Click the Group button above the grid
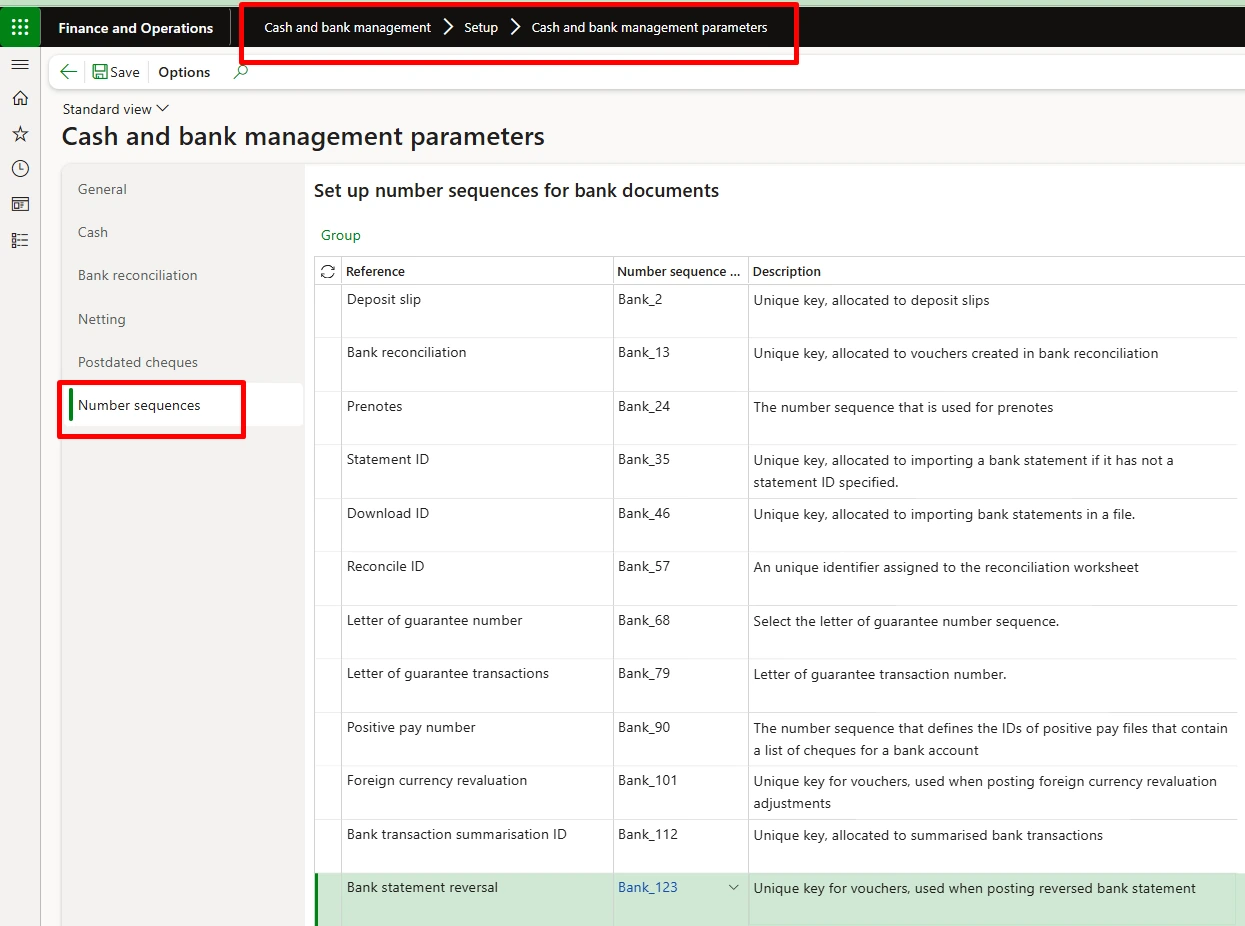This screenshot has height=926, width=1245. pyautogui.click(x=341, y=235)
